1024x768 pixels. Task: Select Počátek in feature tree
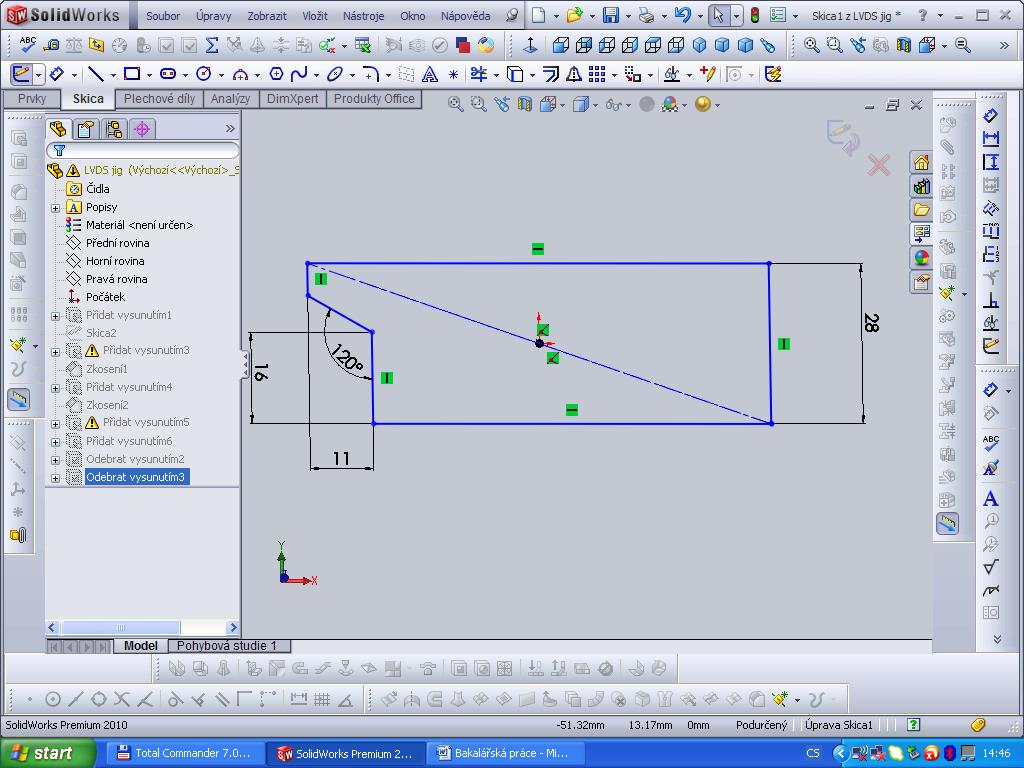click(x=105, y=297)
